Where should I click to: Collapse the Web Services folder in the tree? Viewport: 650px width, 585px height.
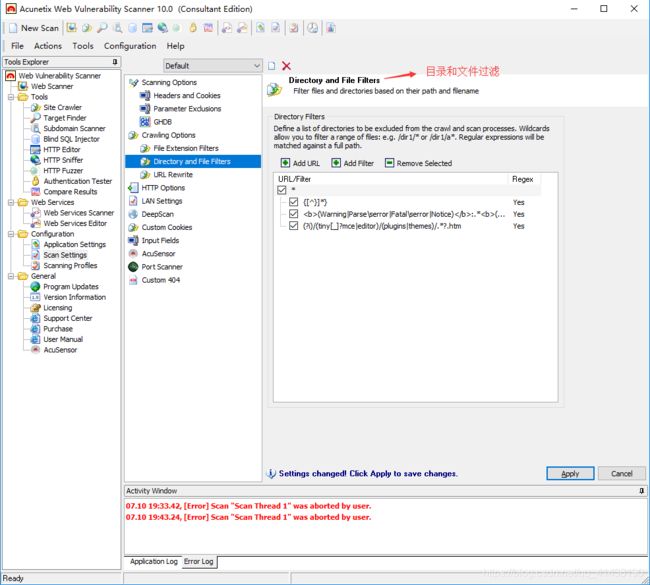(x=11, y=202)
